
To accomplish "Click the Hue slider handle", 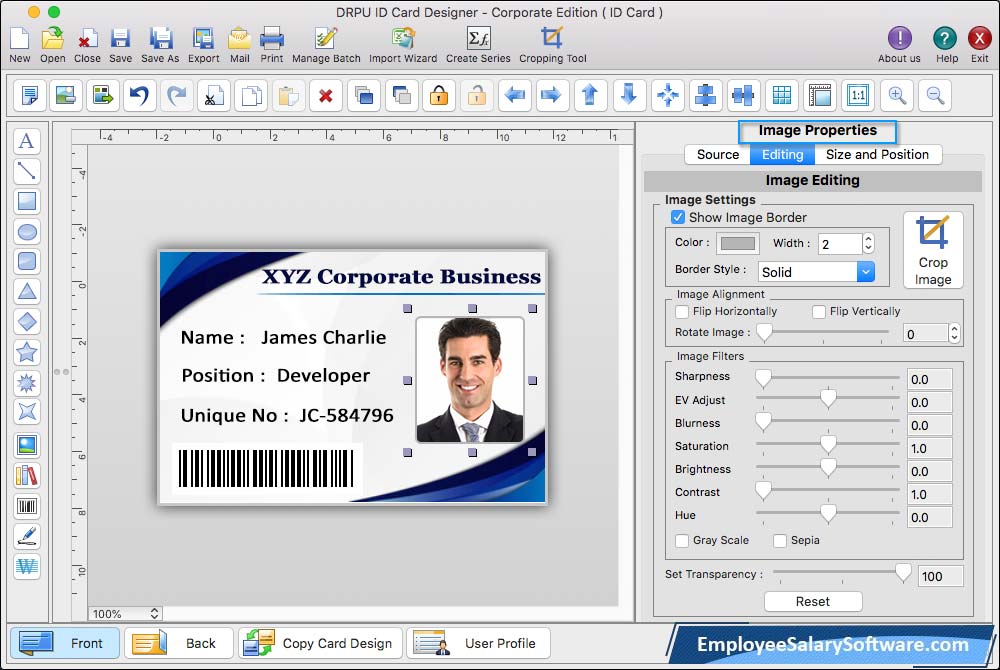I will click(x=828, y=513).
